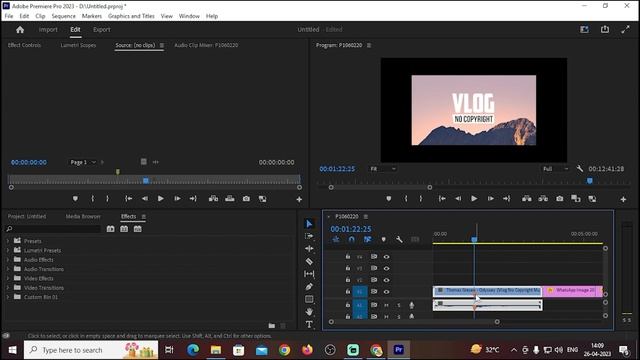
Task: Toggle V2 track output eye
Action: pyautogui.click(x=386, y=280)
